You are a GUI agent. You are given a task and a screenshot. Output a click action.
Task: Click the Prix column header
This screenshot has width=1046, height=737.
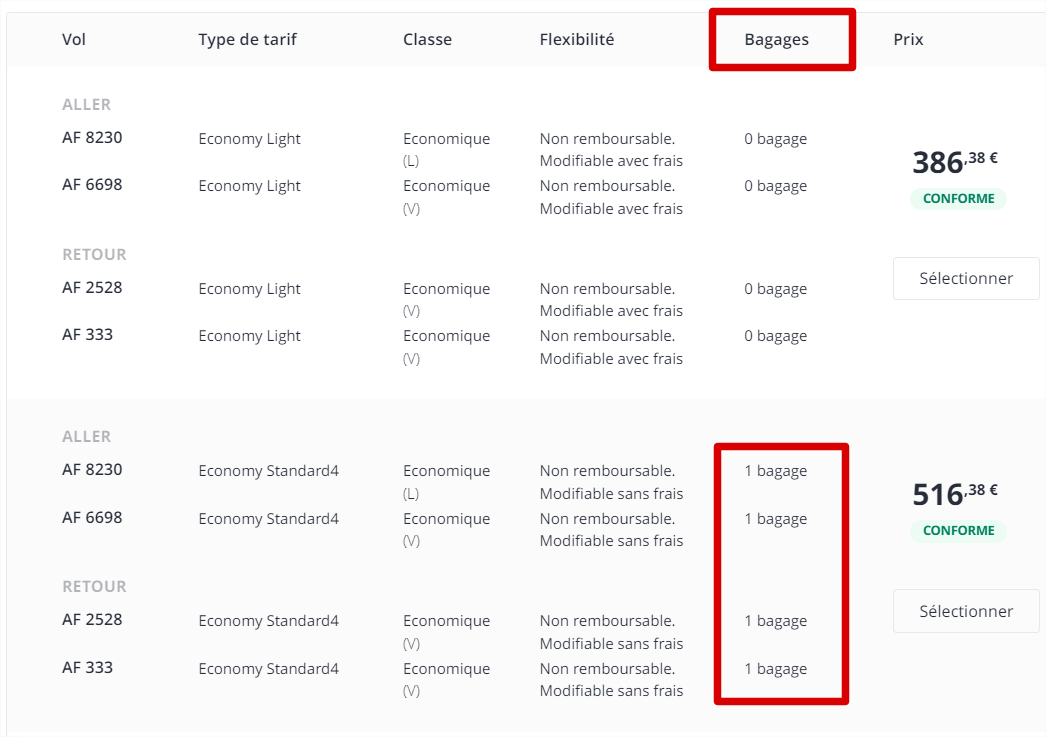click(908, 39)
